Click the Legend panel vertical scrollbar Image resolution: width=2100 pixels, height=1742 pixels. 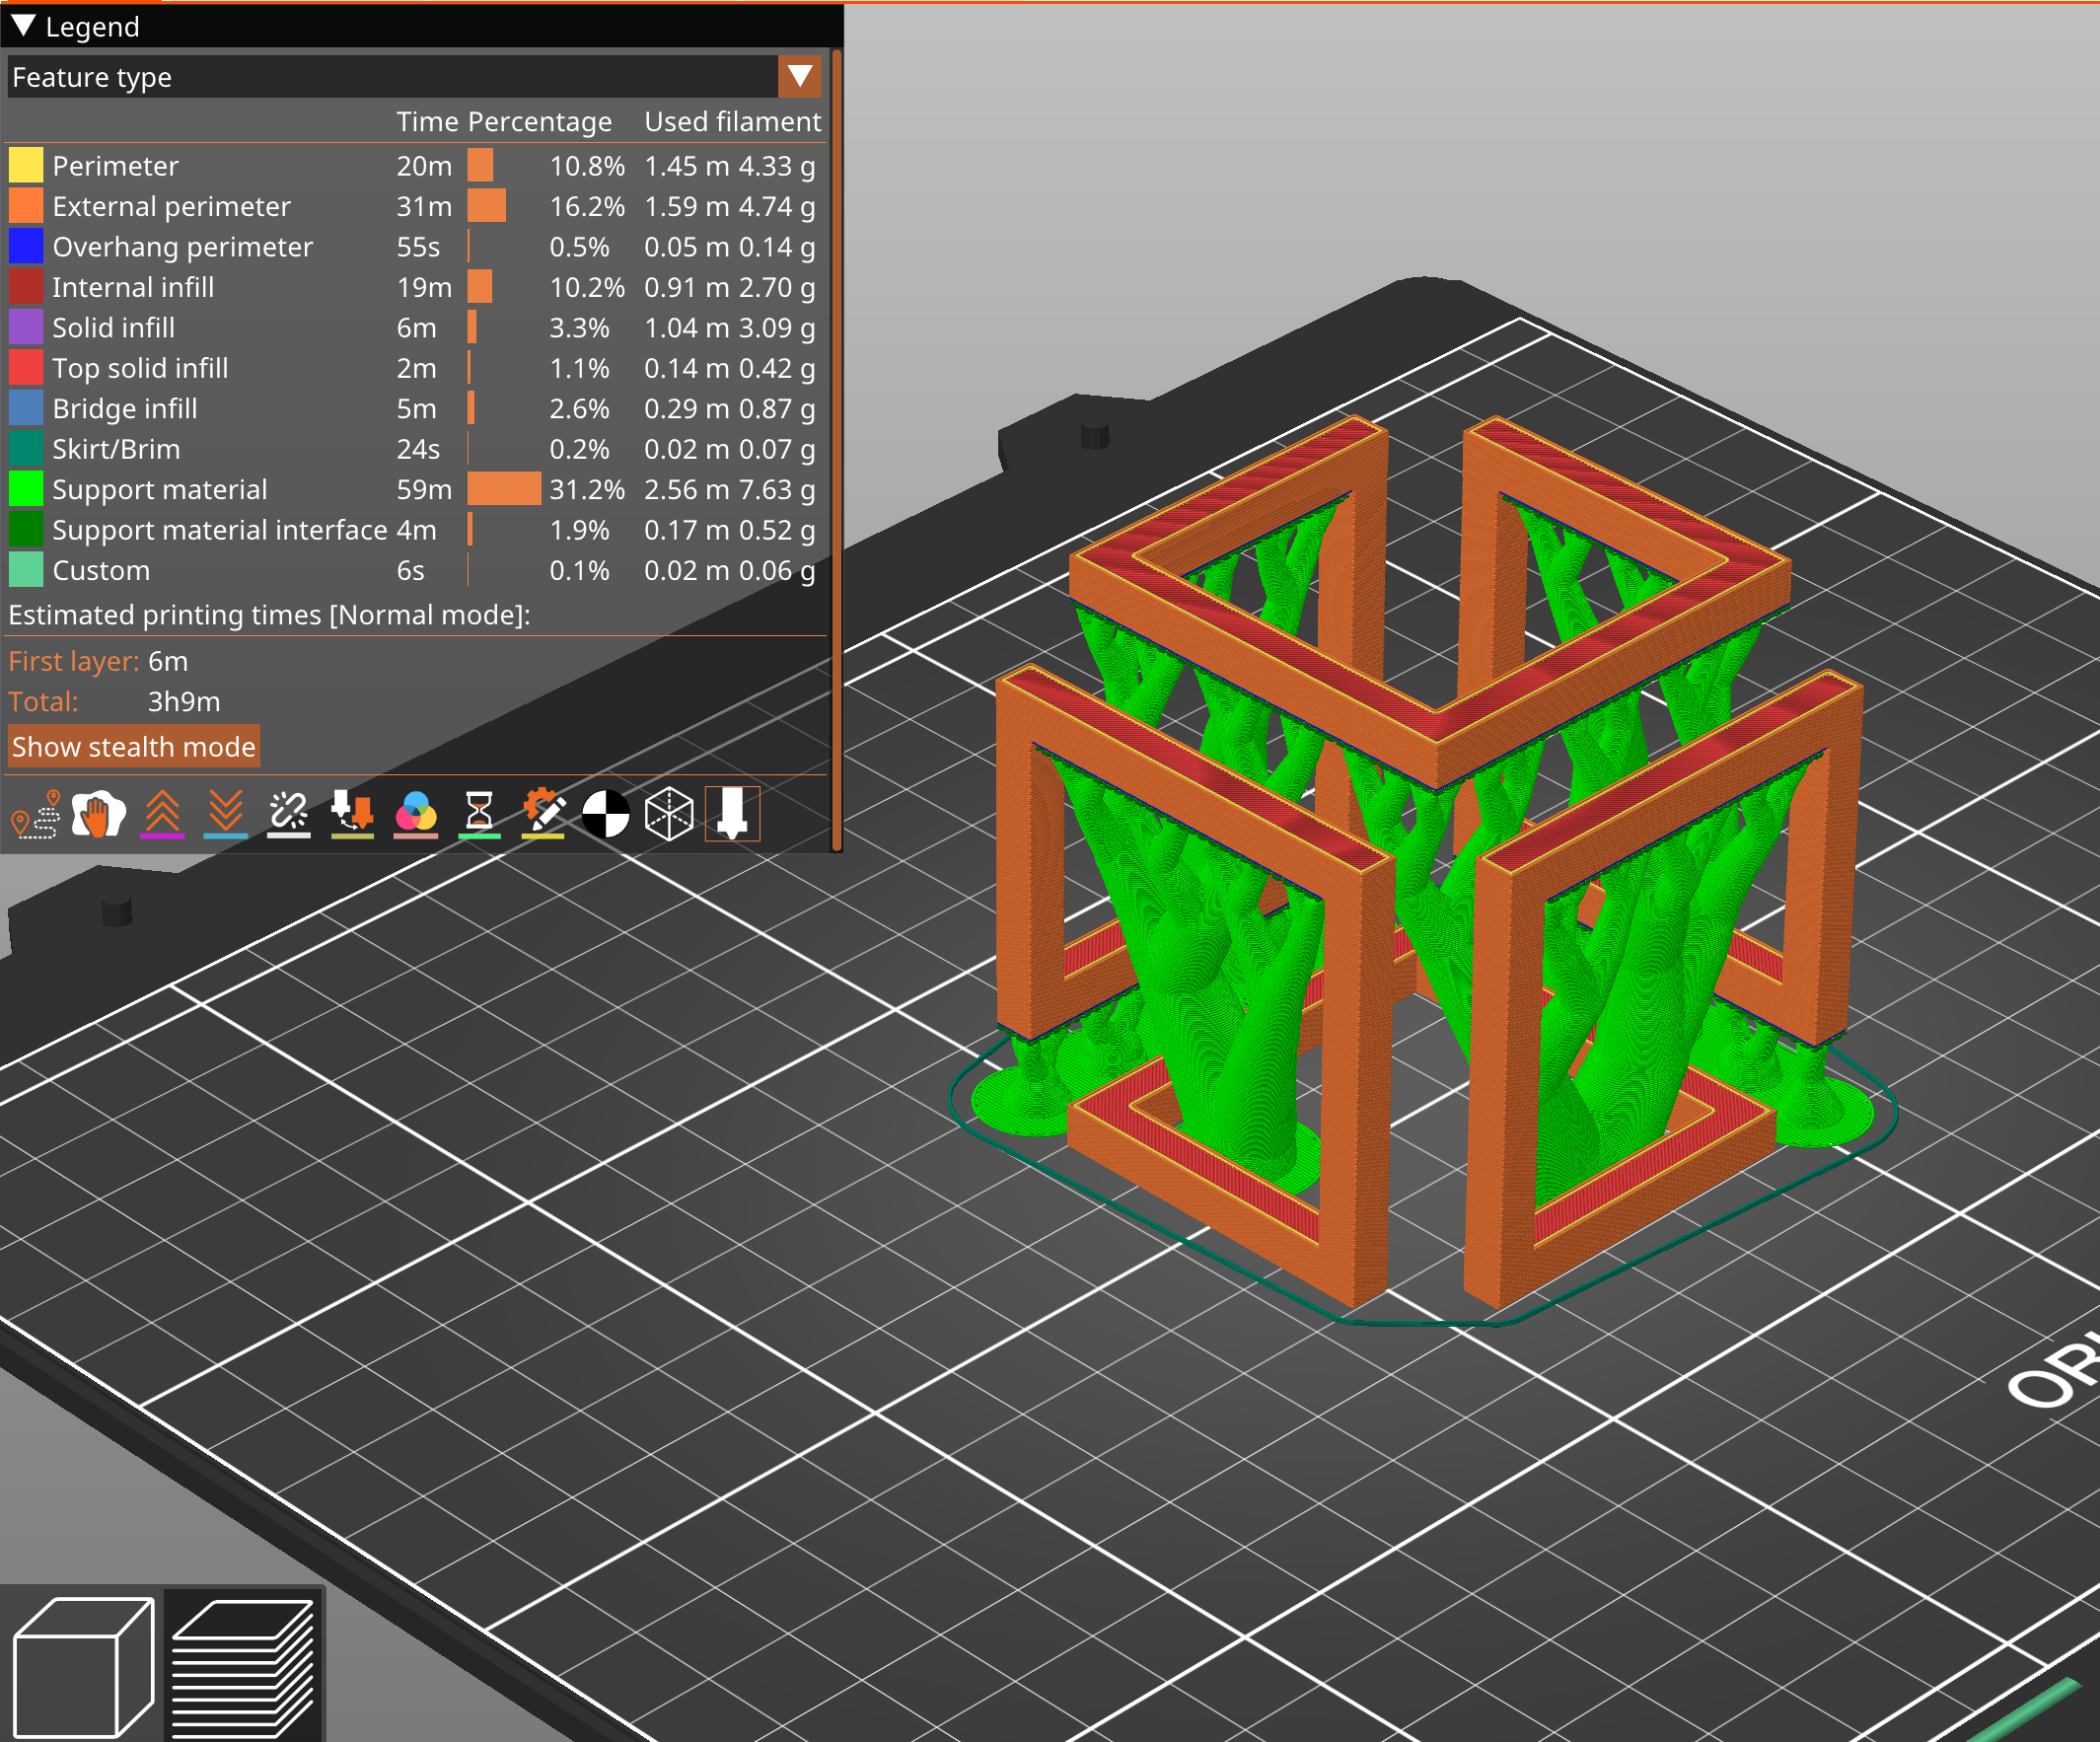(x=836, y=450)
